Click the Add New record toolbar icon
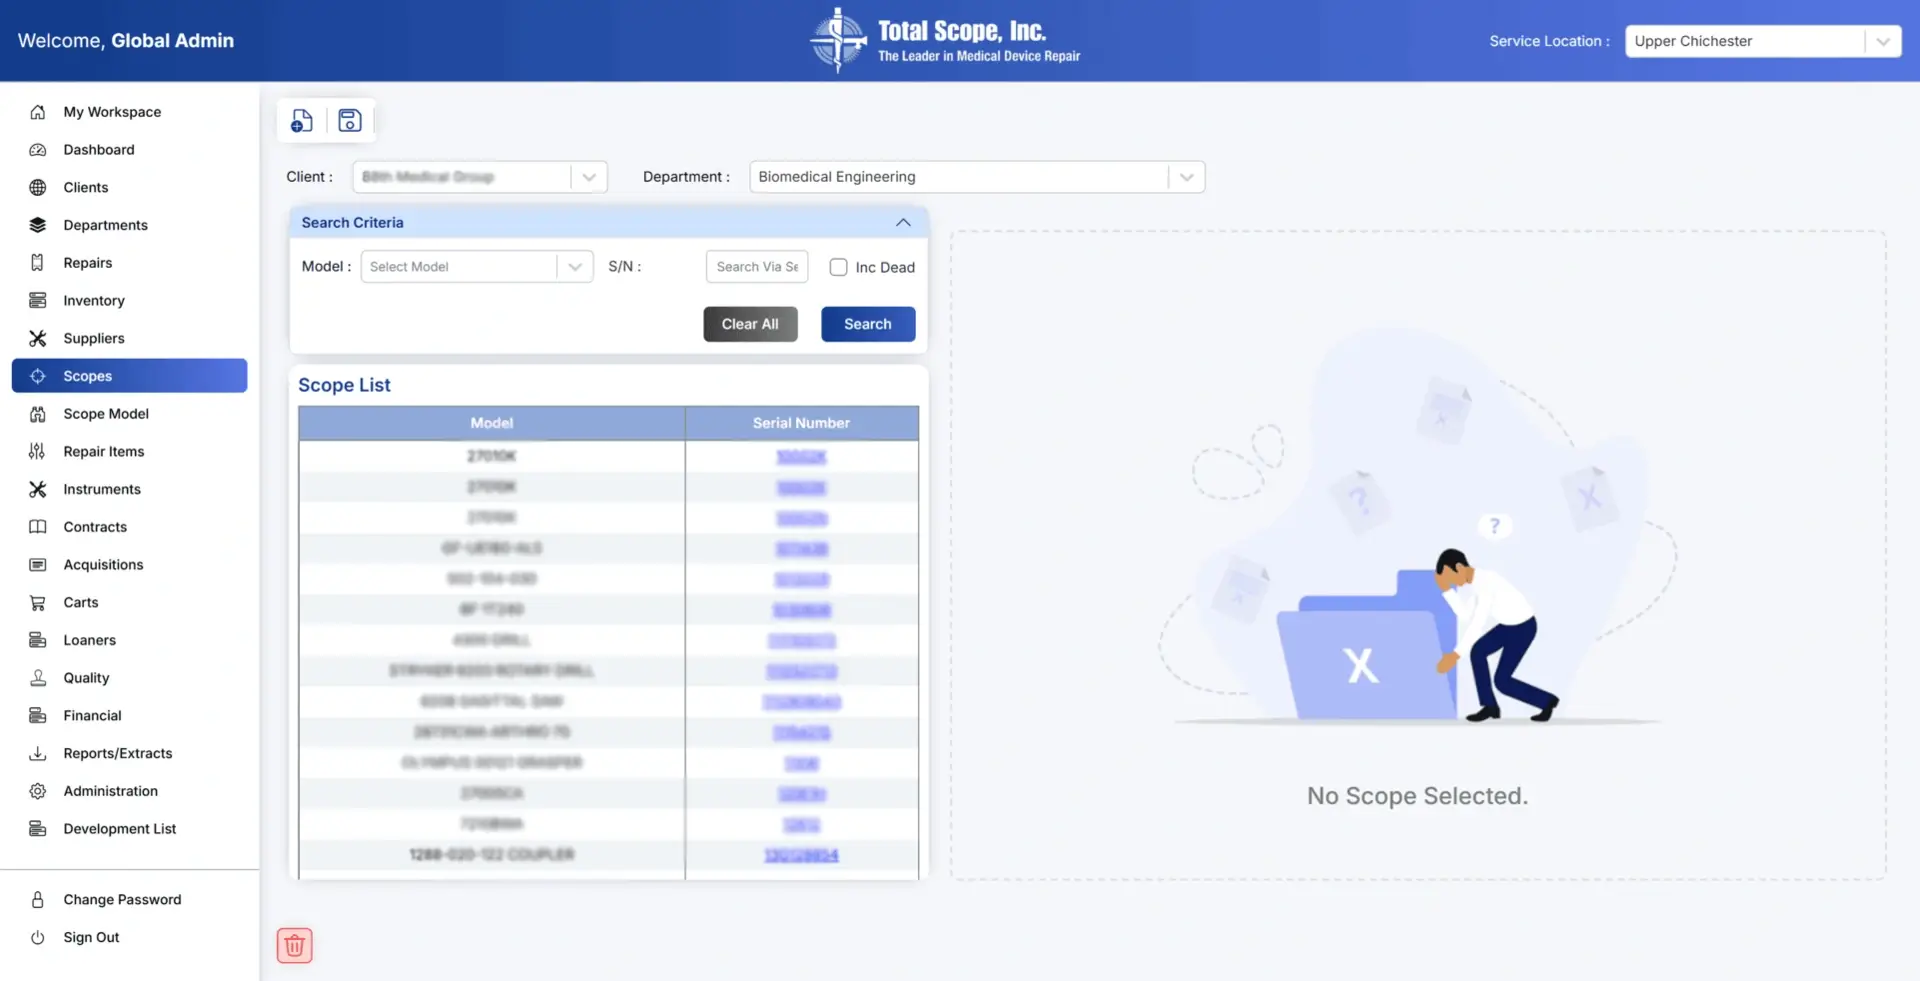This screenshot has height=981, width=1920. pyautogui.click(x=302, y=120)
